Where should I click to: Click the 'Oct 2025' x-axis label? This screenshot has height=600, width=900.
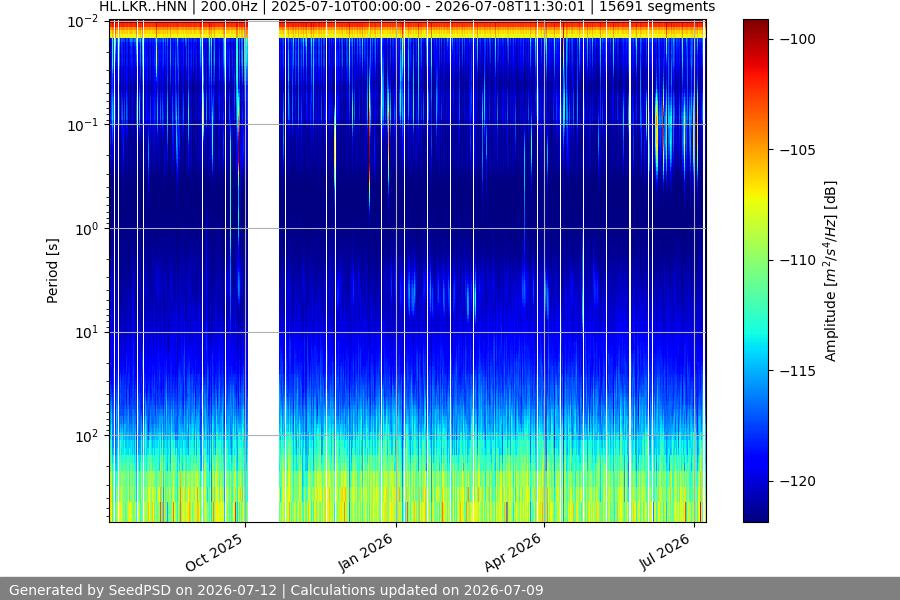pos(214,552)
